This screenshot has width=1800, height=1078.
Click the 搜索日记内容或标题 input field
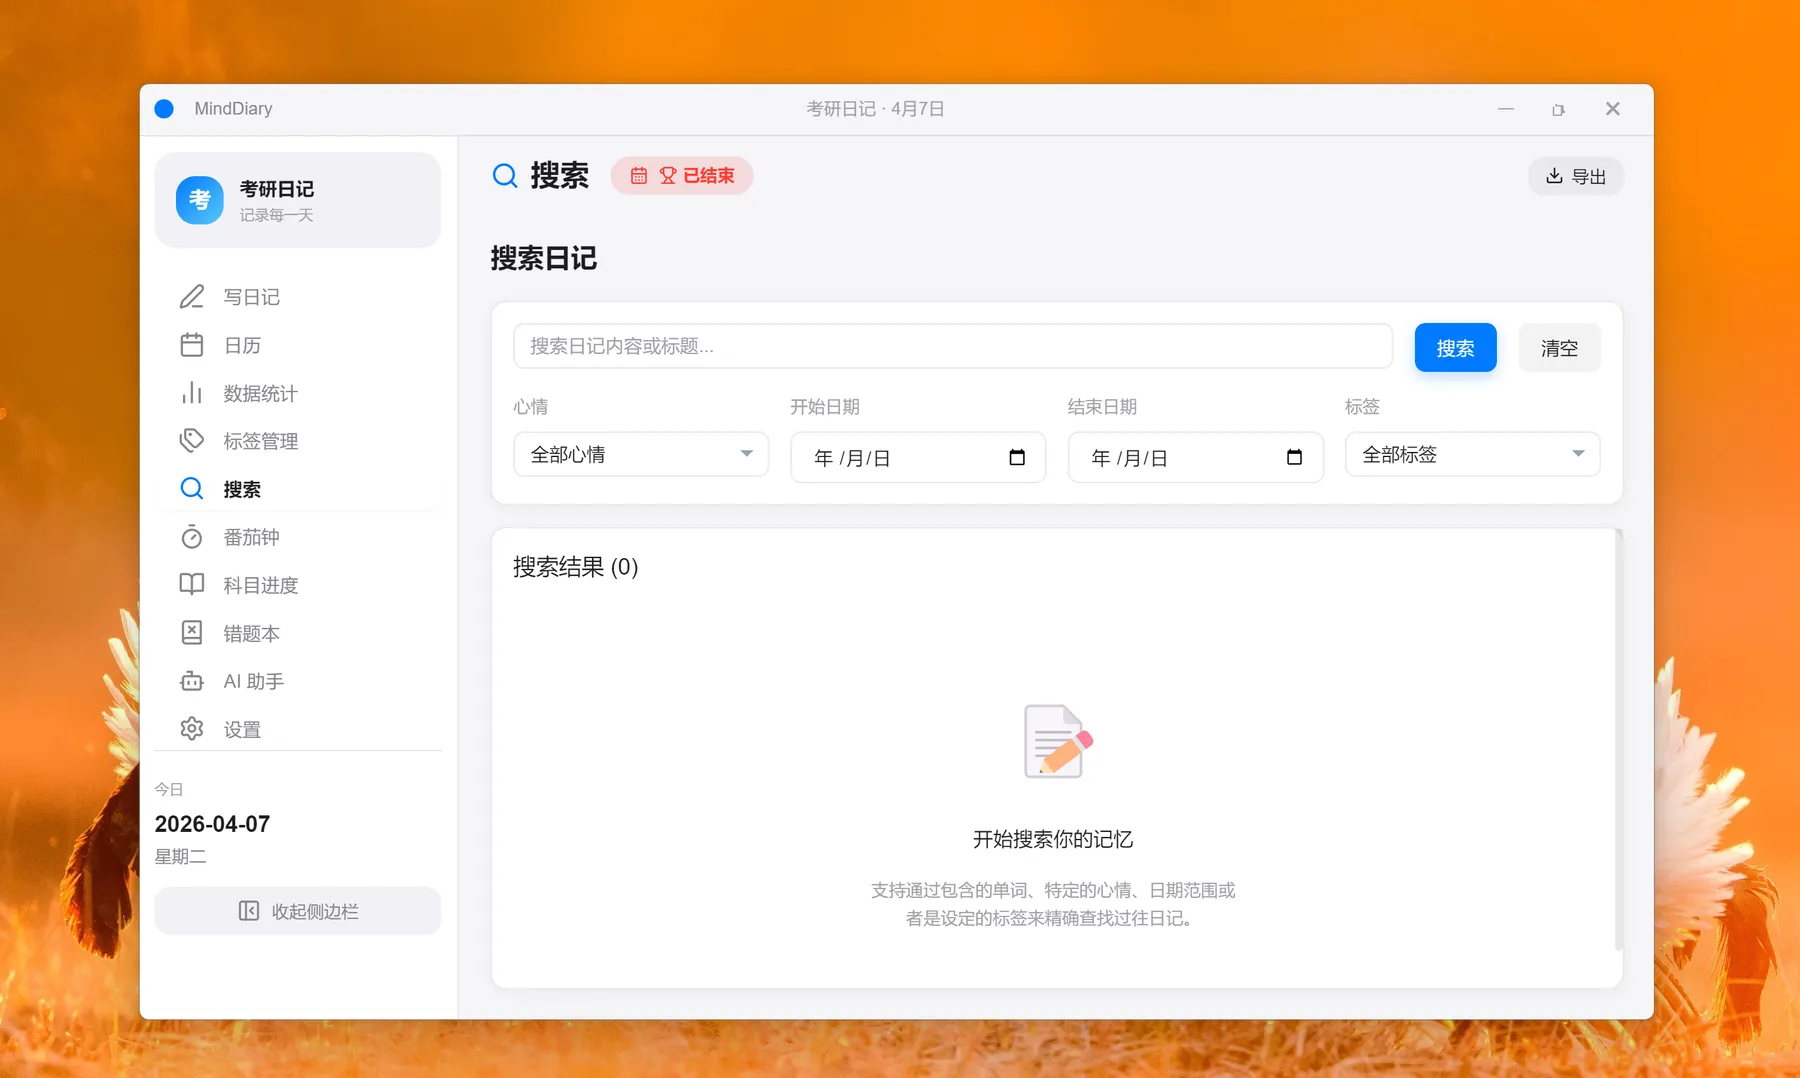click(952, 346)
